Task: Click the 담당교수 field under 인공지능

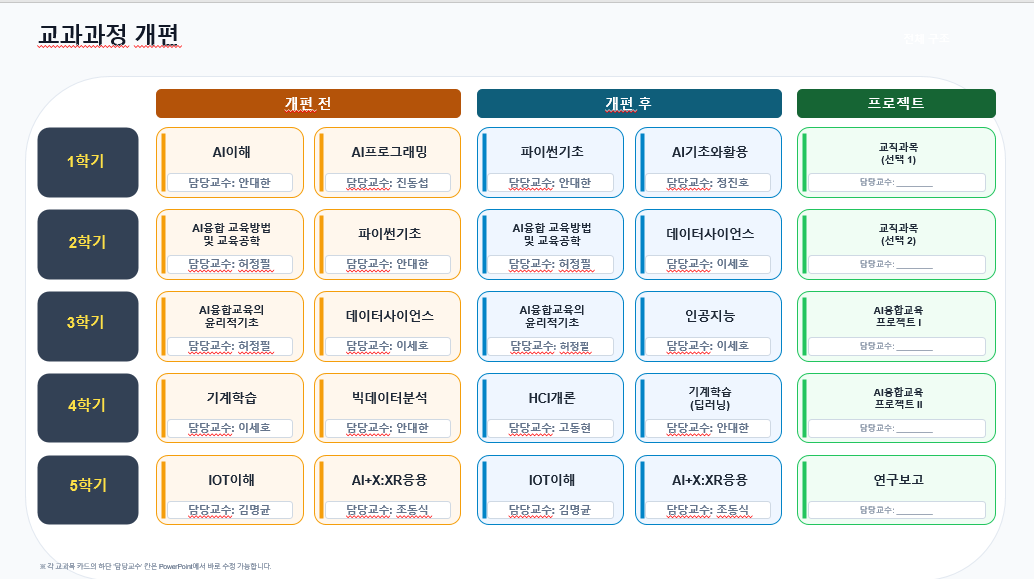Action: 708,346
